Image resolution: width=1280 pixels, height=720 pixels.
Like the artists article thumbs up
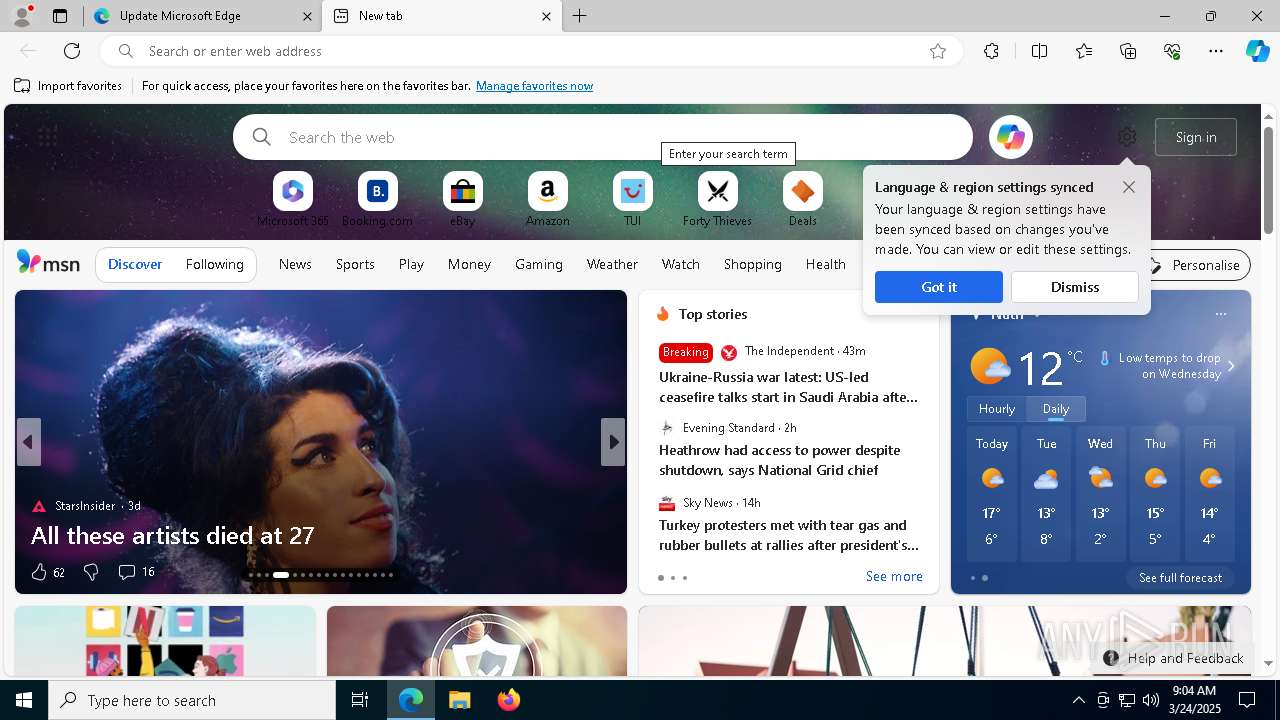pos(39,572)
